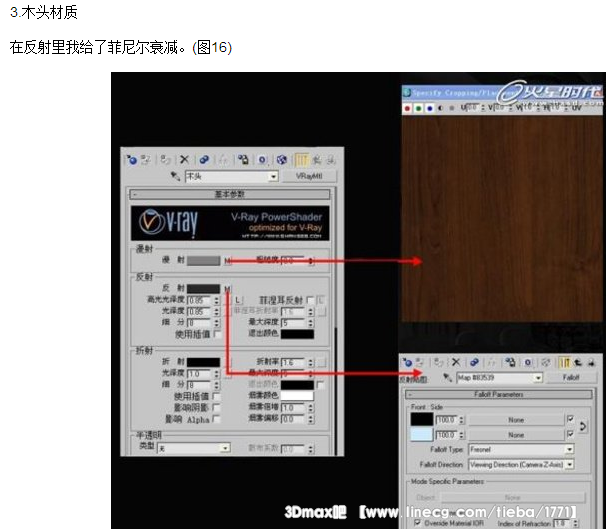Click Go to Parent icon in Falloff panel toolbar

580,361
